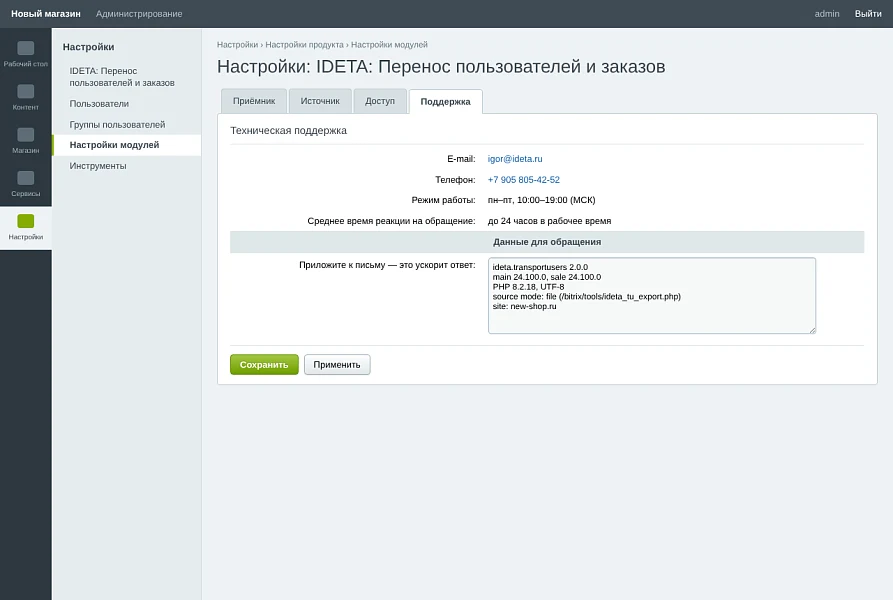Screen dimensions: 893x600
Task: Click the Настройки breadcrumb link
Action: pos(237,45)
